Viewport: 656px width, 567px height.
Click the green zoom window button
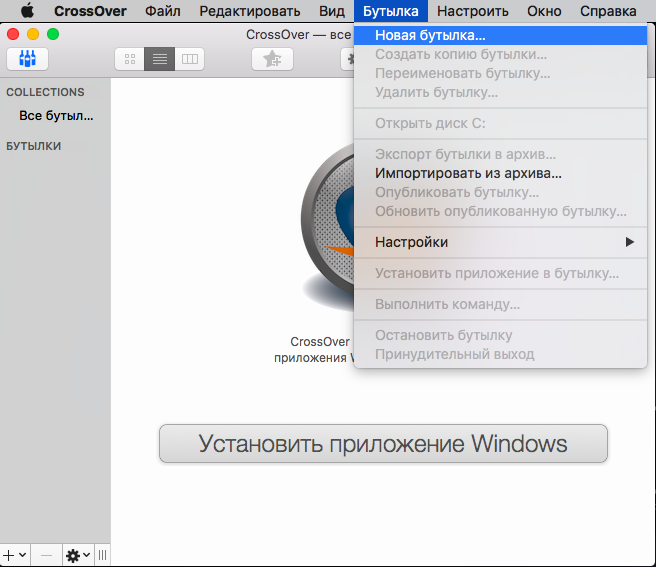[53, 34]
